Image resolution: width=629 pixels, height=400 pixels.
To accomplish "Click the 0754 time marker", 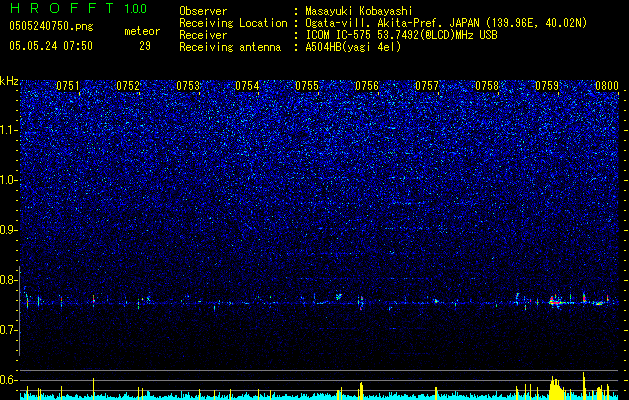I will pos(247,85).
